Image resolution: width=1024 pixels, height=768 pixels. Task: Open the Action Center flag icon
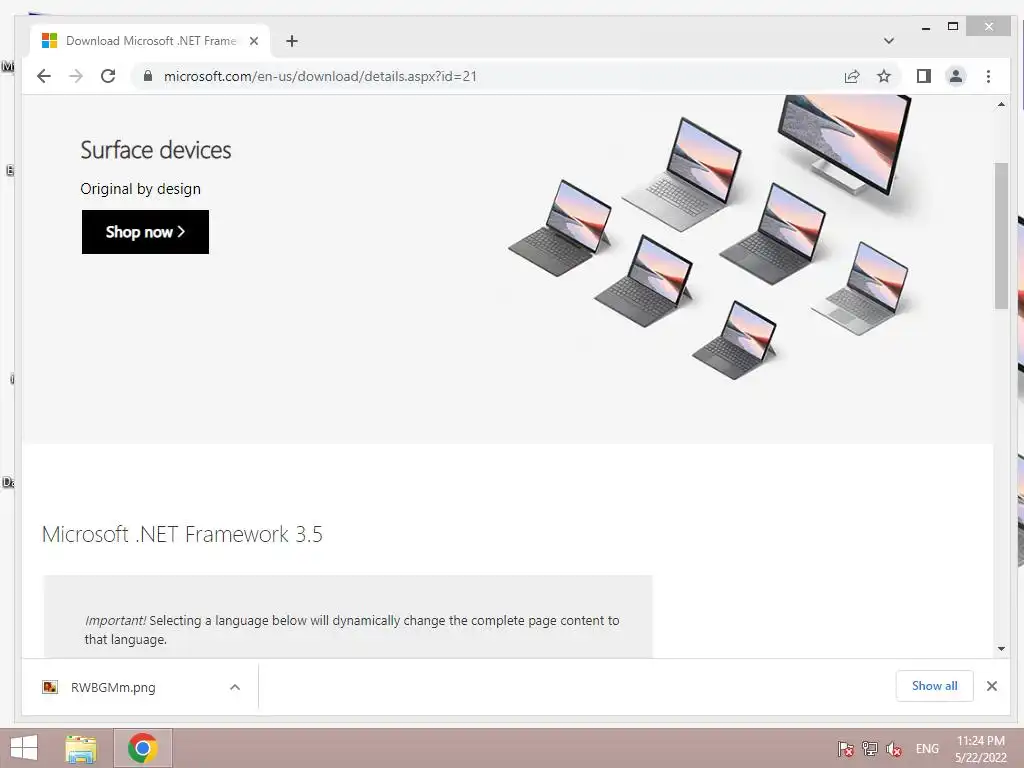pyautogui.click(x=845, y=748)
